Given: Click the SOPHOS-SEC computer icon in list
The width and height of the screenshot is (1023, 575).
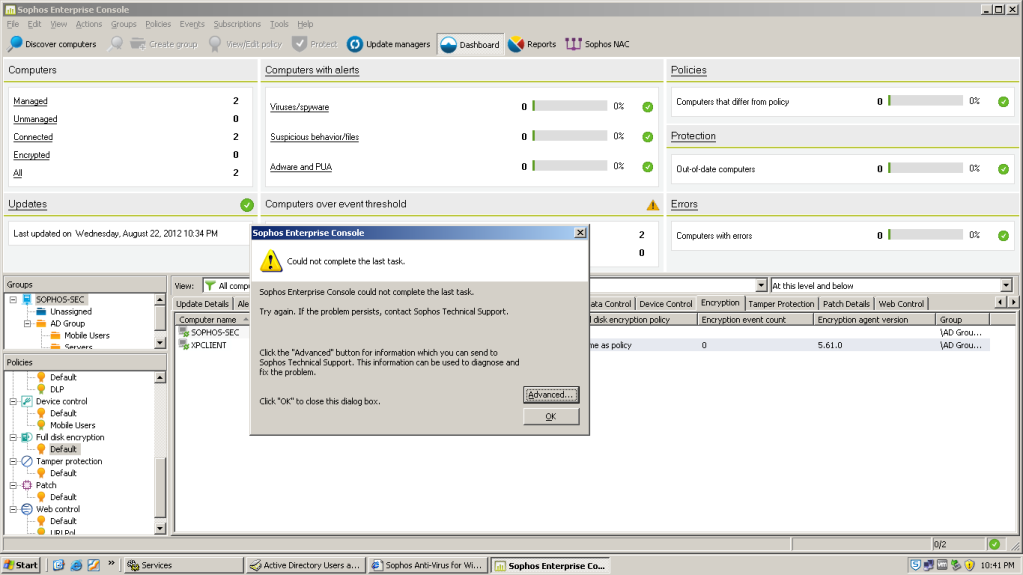Looking at the screenshot, I should click(x=184, y=332).
